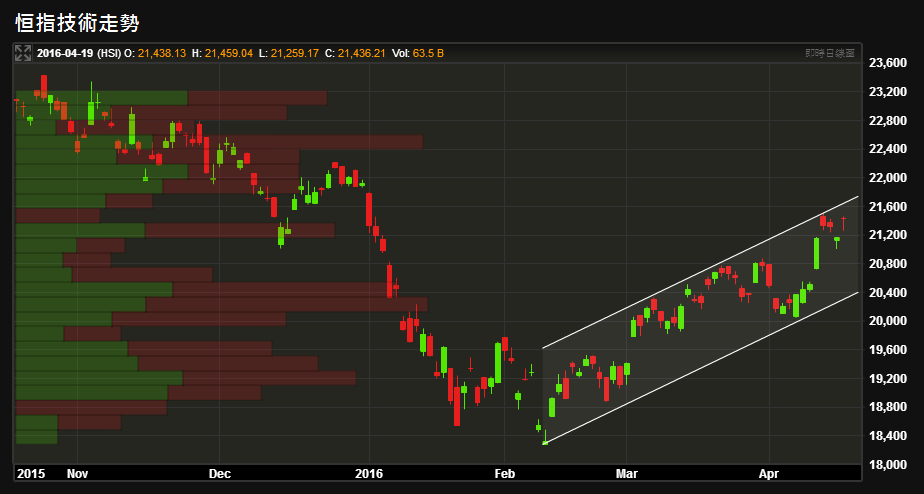Click the 19,600 price axis label
Viewport: 924px width, 494px height.
887,350
